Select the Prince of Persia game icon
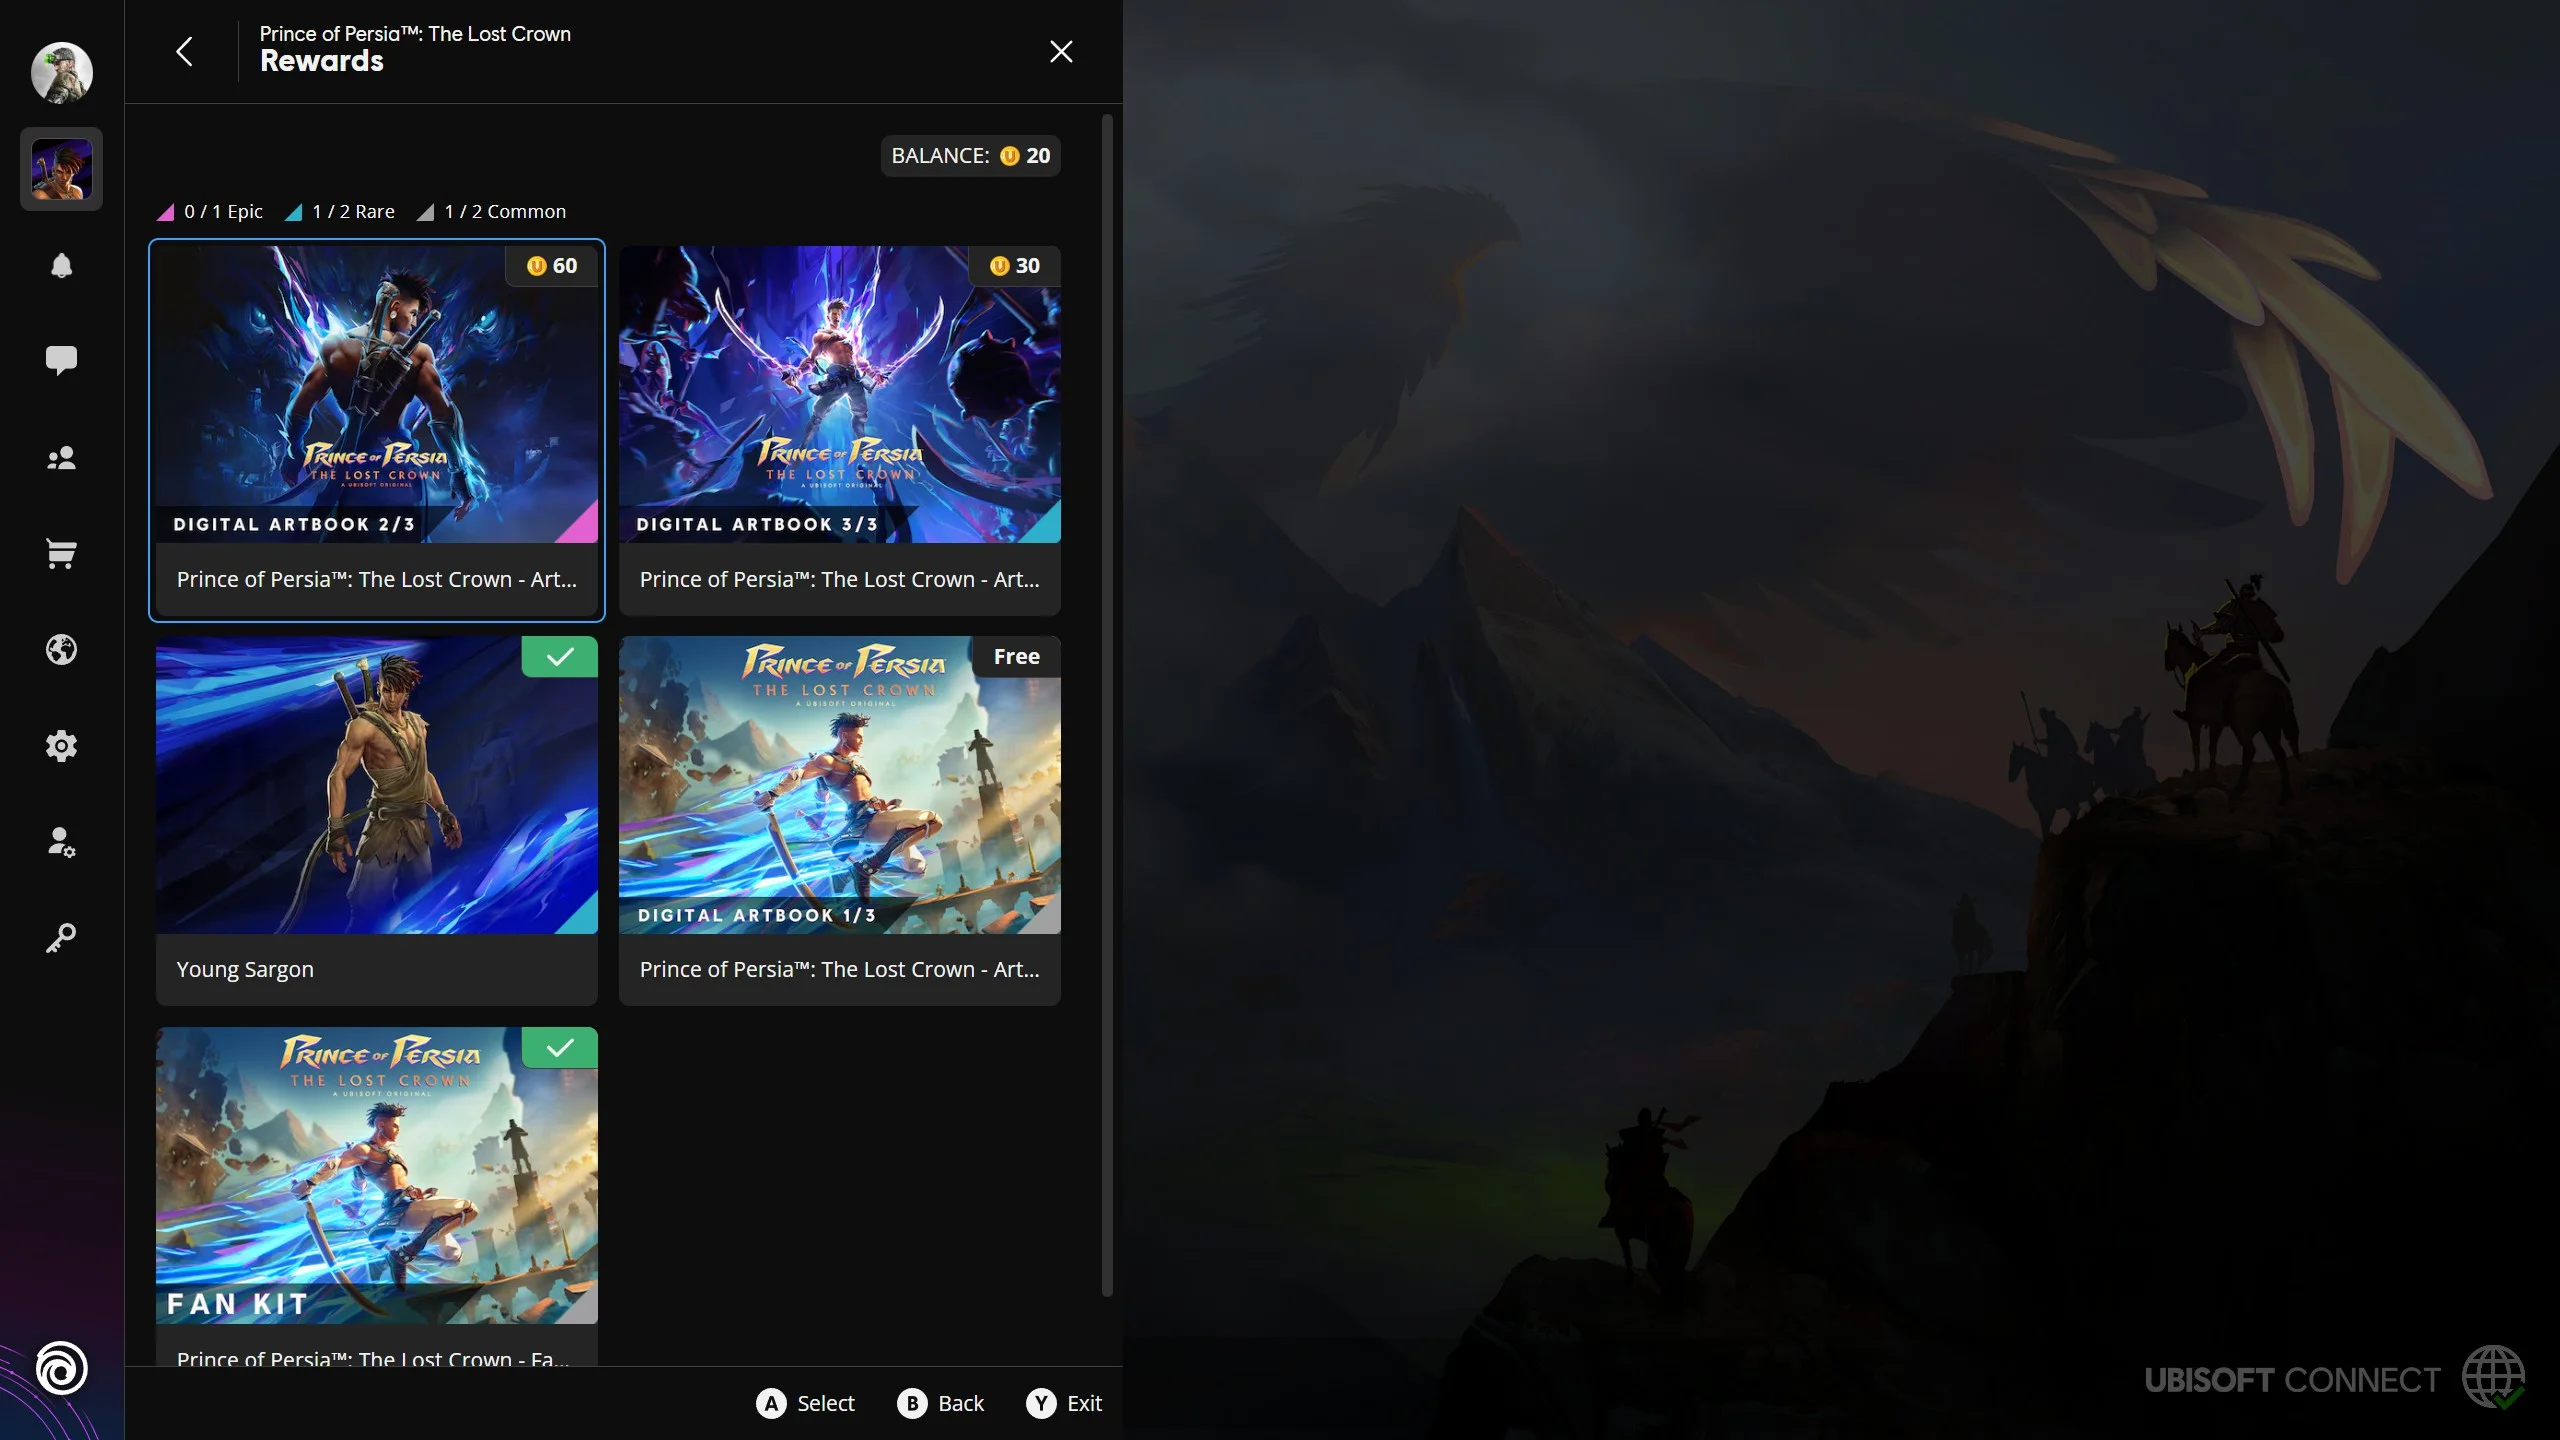This screenshot has height=1440, width=2560. click(x=61, y=168)
